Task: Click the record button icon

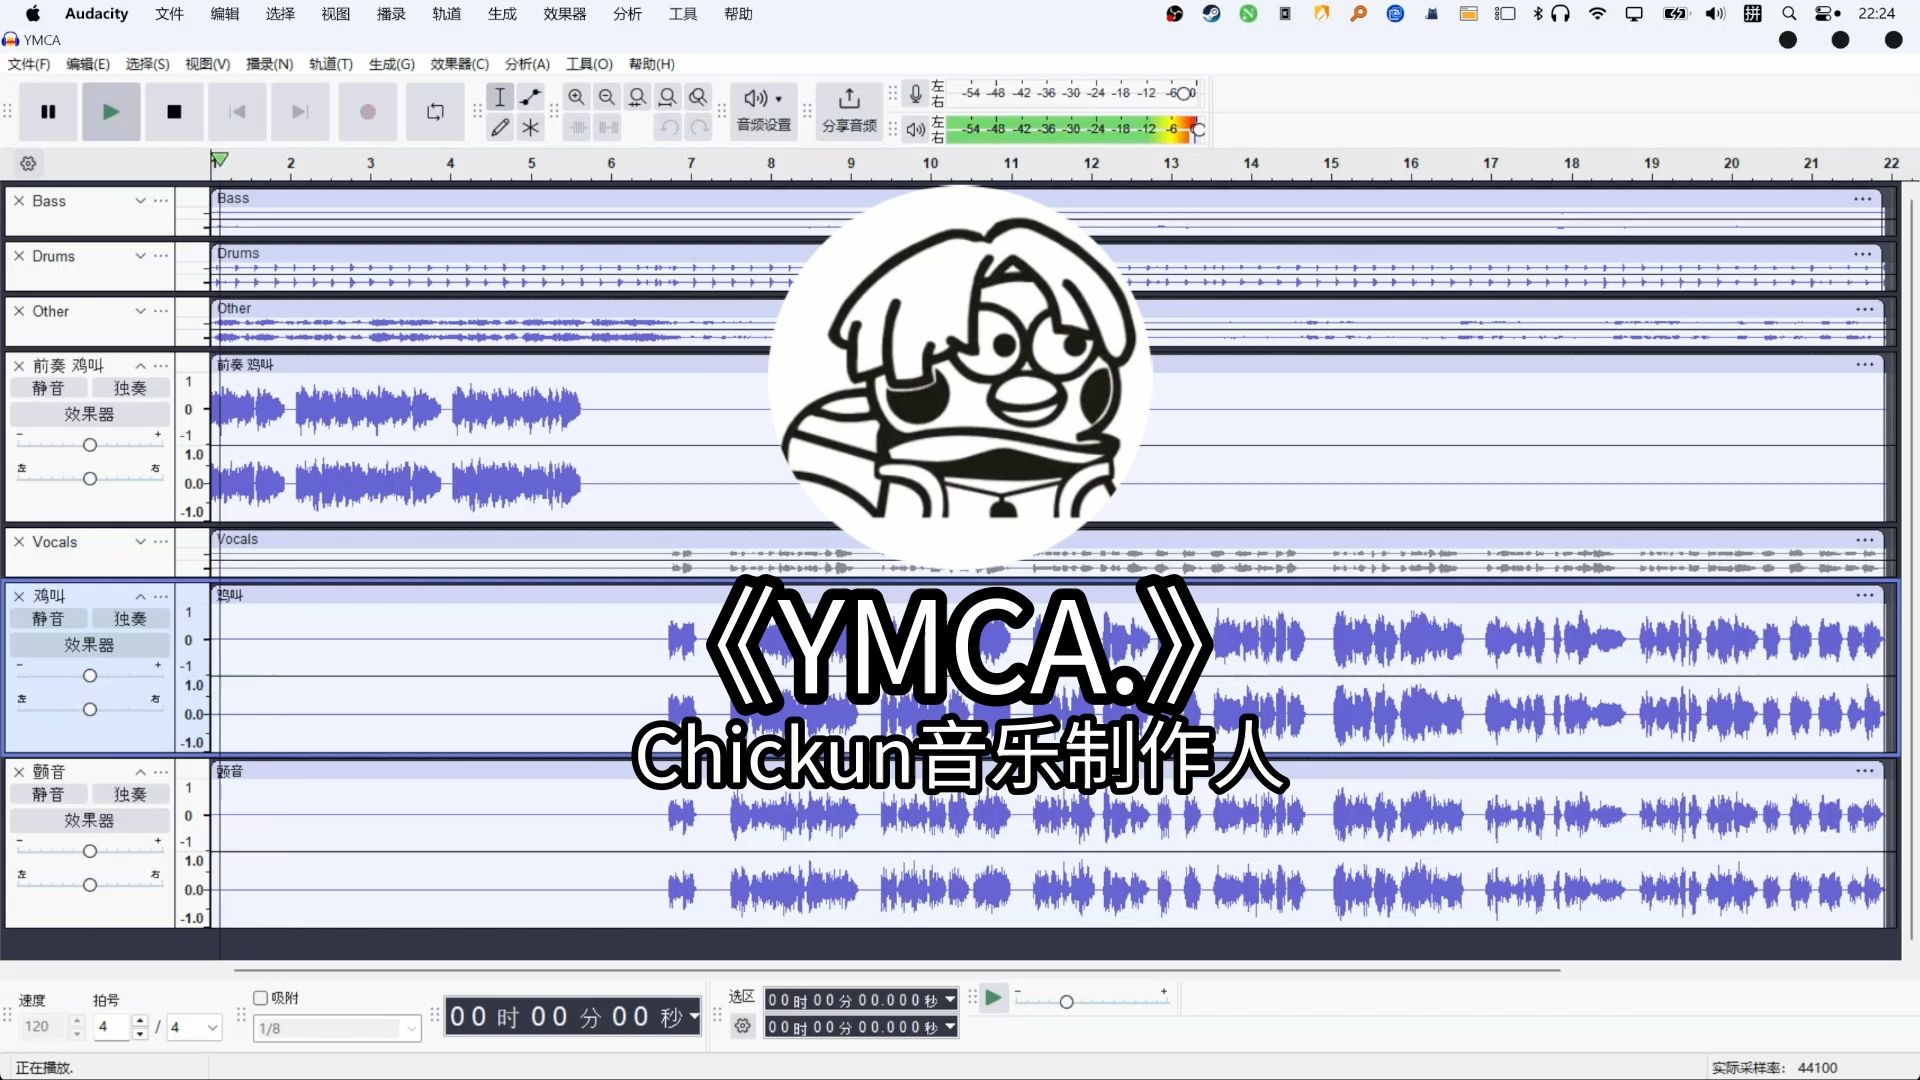Action: [x=367, y=112]
